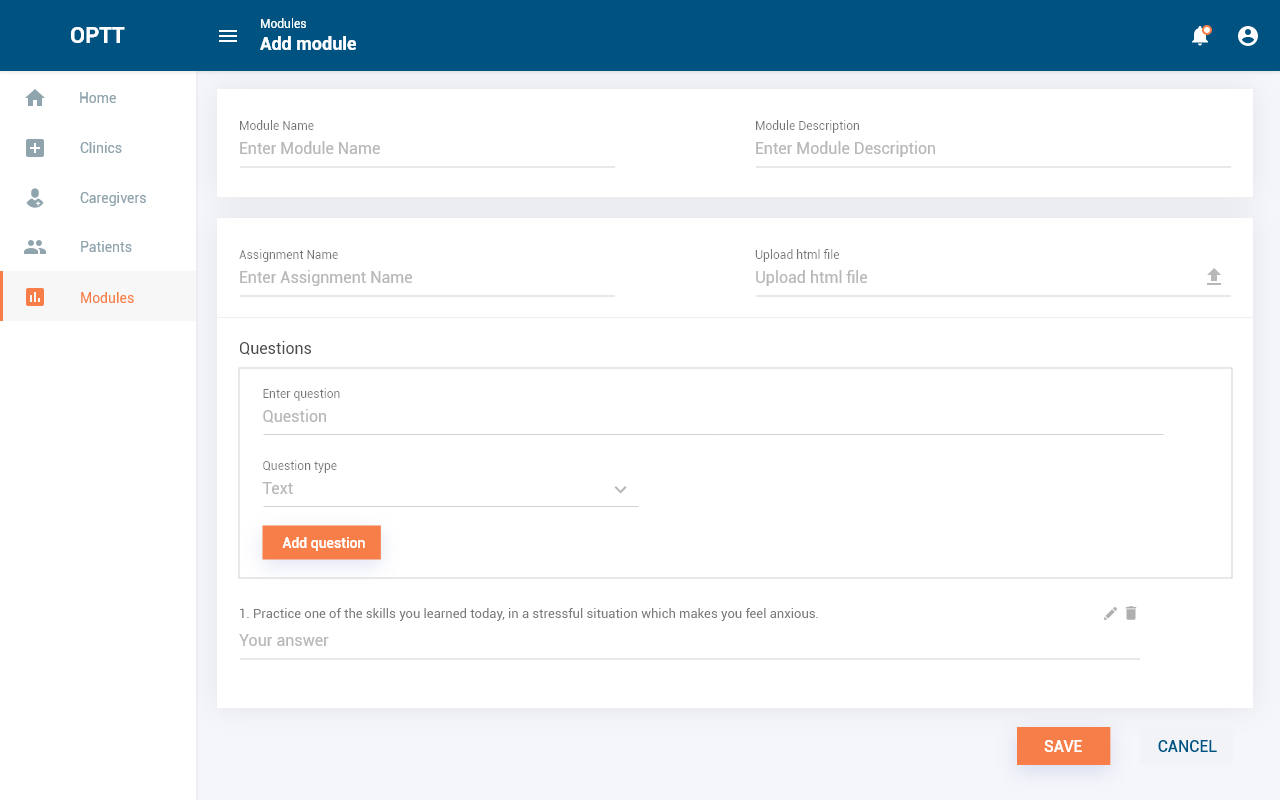Go to Patients in sidebar

click(106, 247)
